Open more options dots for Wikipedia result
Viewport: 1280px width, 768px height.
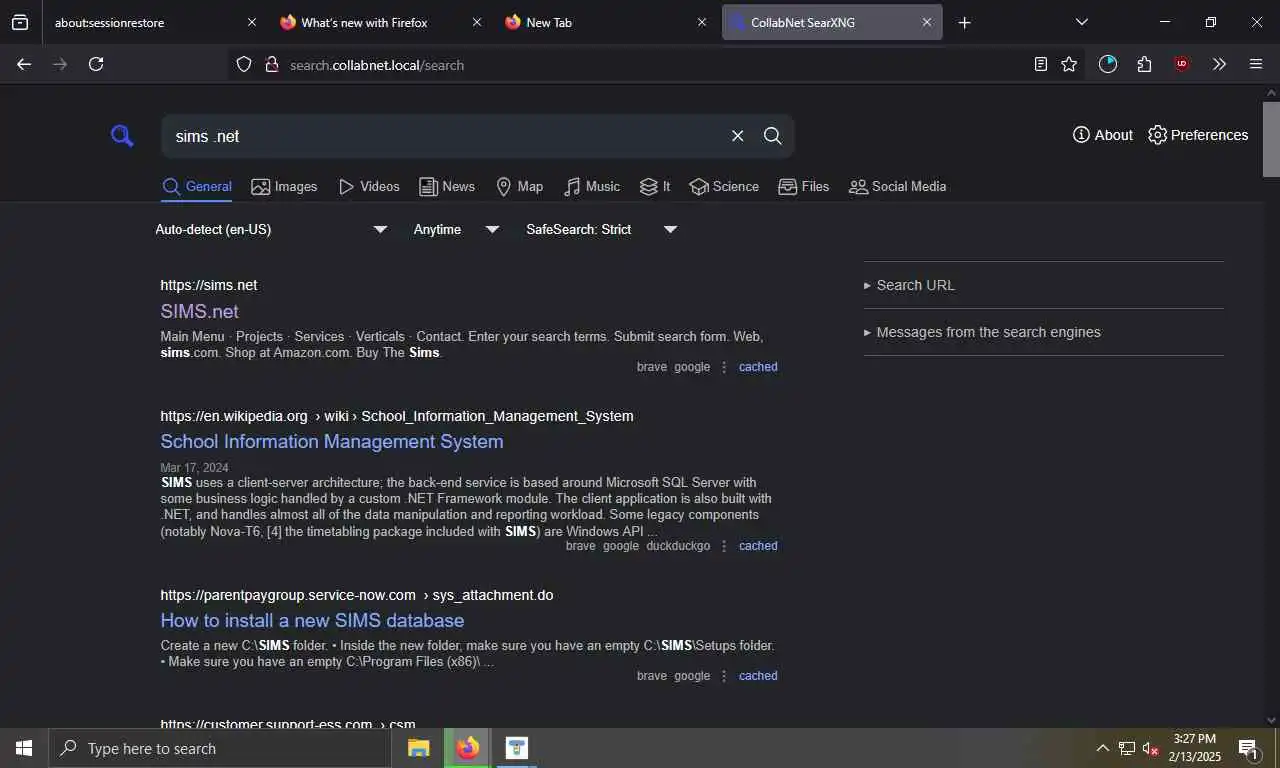tap(724, 546)
